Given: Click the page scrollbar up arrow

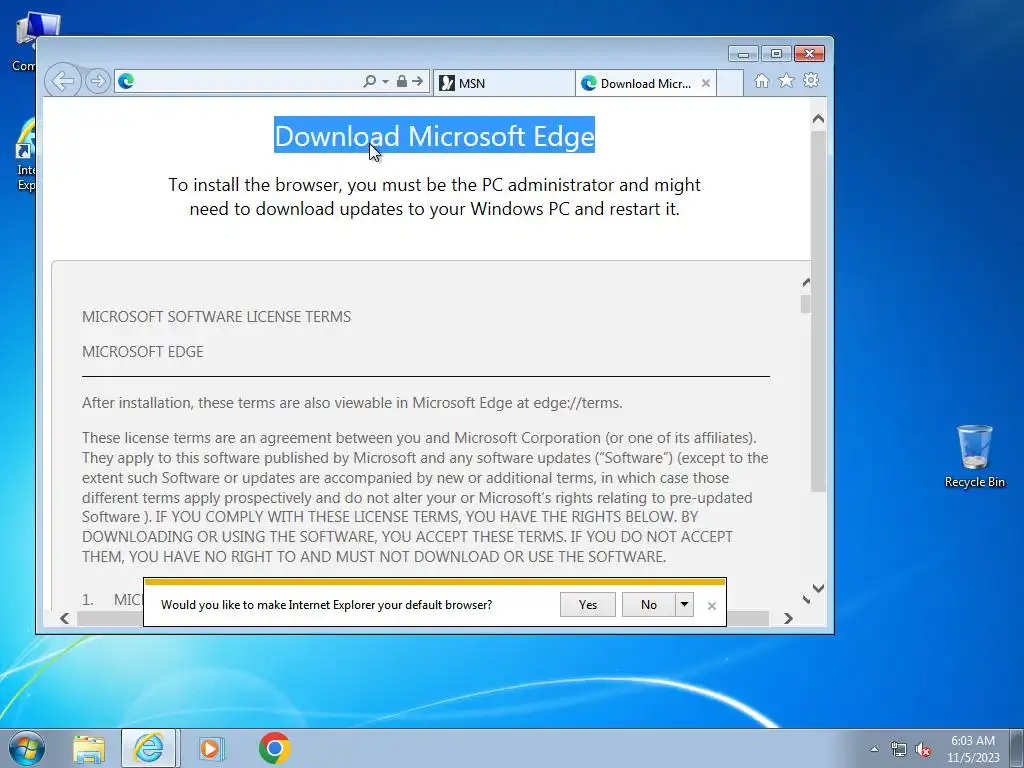Looking at the screenshot, I should click(x=818, y=120).
